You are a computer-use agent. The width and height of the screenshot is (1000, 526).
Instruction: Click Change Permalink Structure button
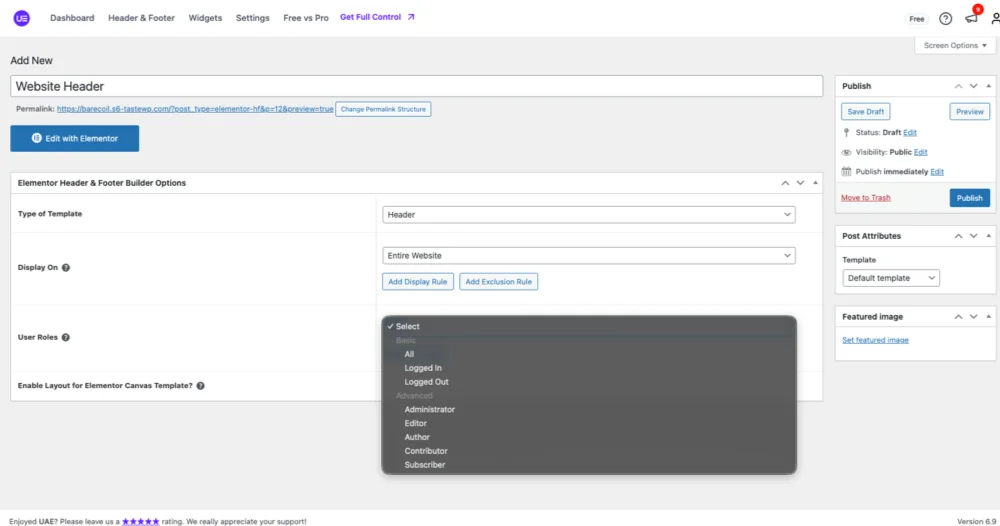tap(383, 110)
